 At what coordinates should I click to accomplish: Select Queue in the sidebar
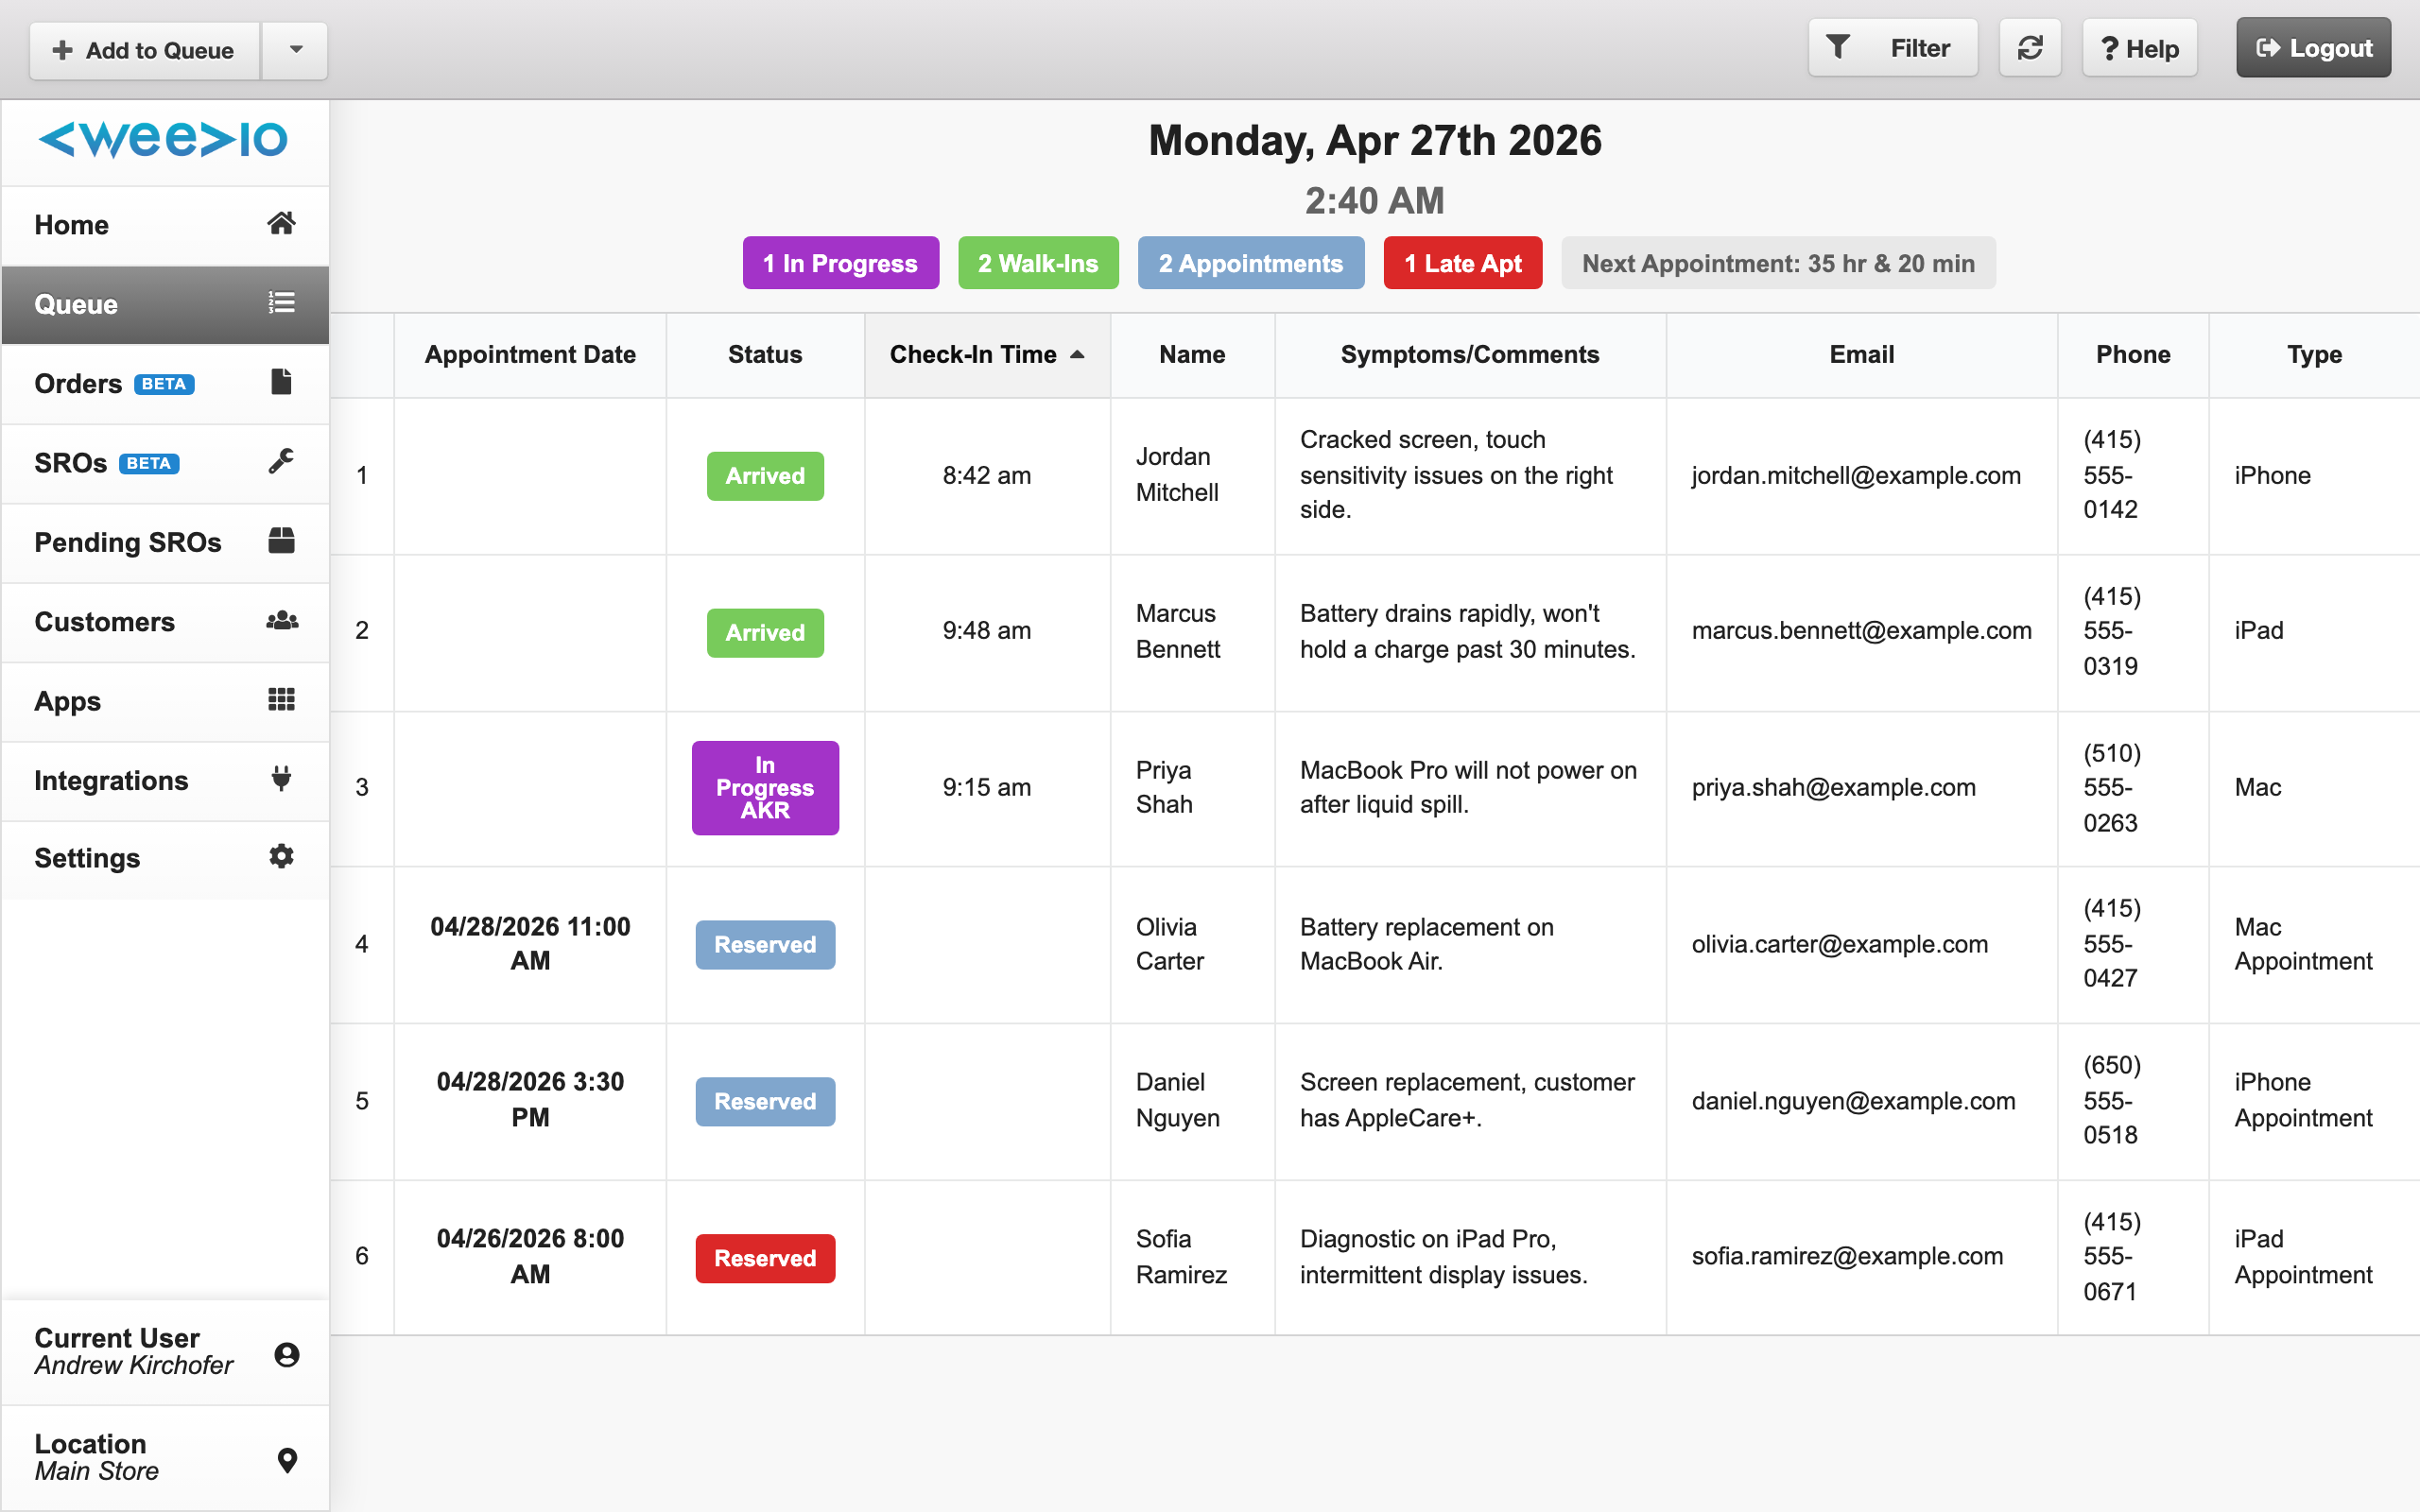tap(165, 304)
